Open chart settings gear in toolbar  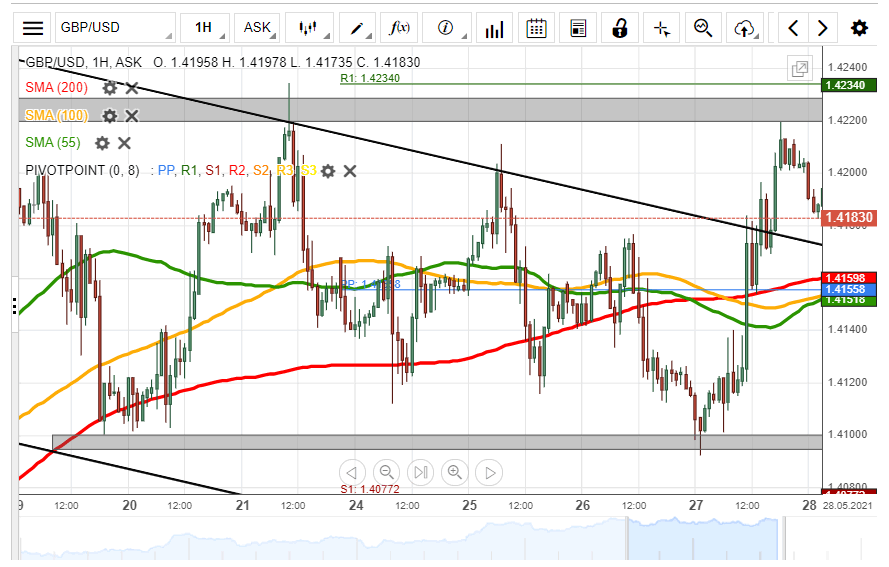859,28
